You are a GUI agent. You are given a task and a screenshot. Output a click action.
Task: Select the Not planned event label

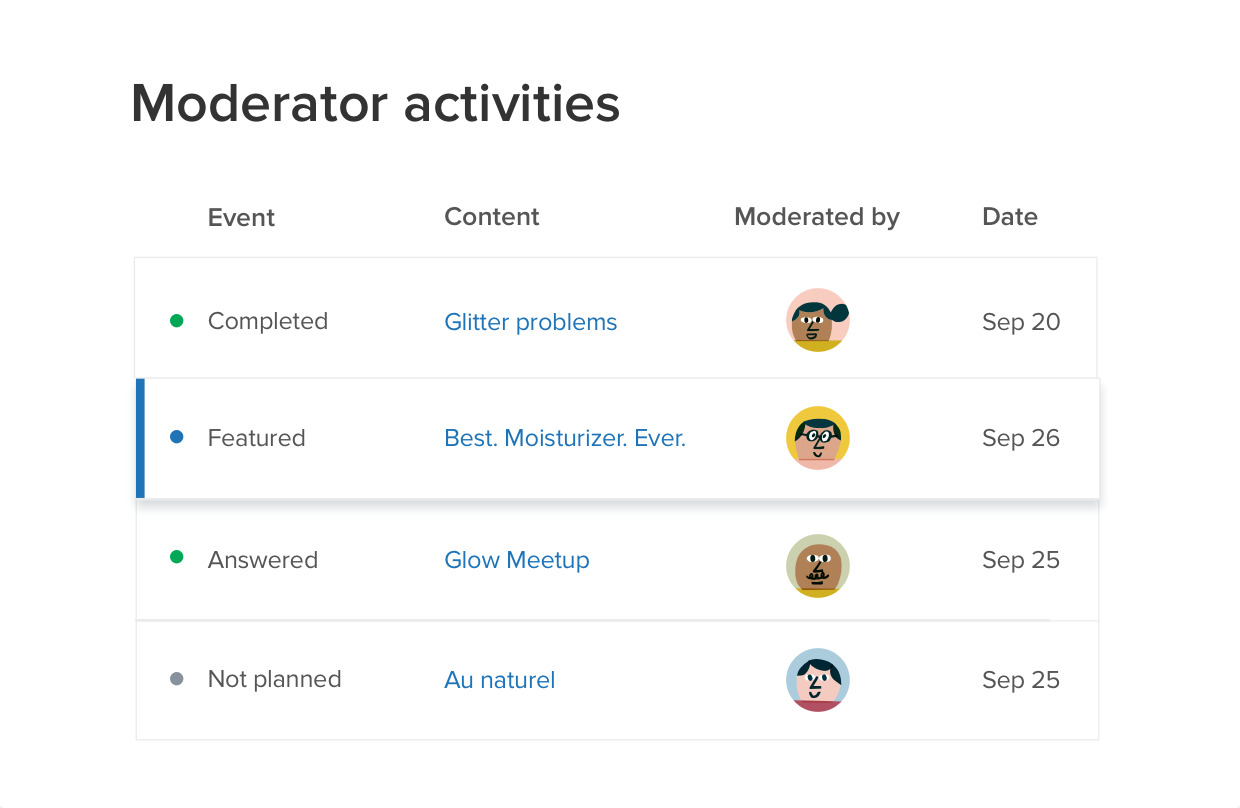275,679
